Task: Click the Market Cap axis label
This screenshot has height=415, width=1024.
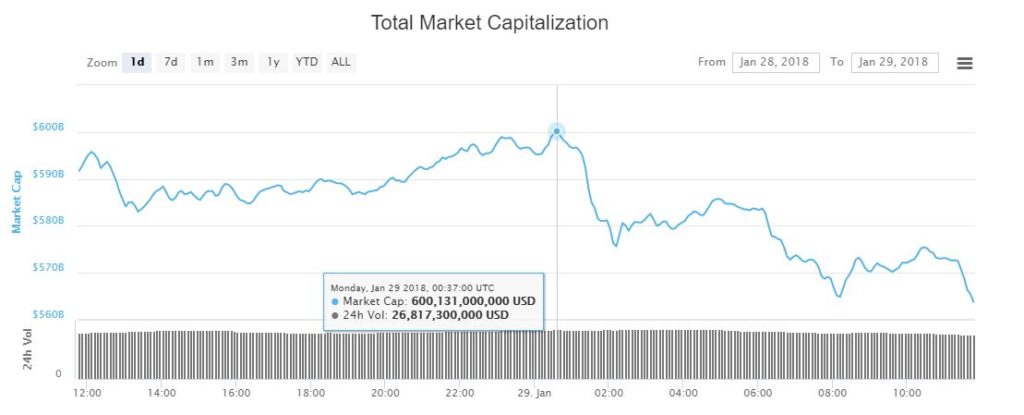Action: 18,202
